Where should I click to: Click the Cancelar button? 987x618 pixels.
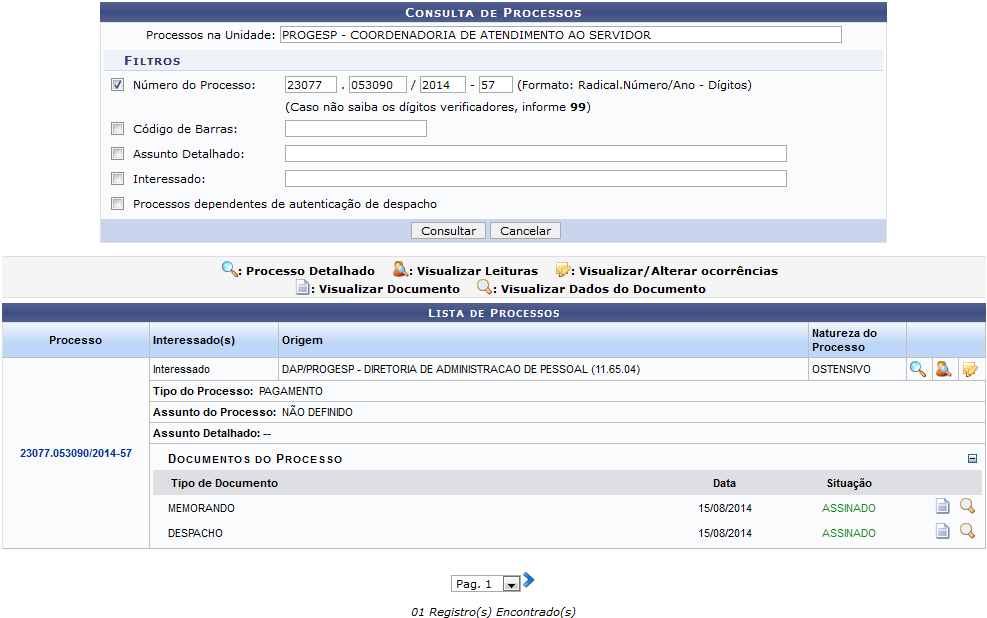[x=525, y=231]
